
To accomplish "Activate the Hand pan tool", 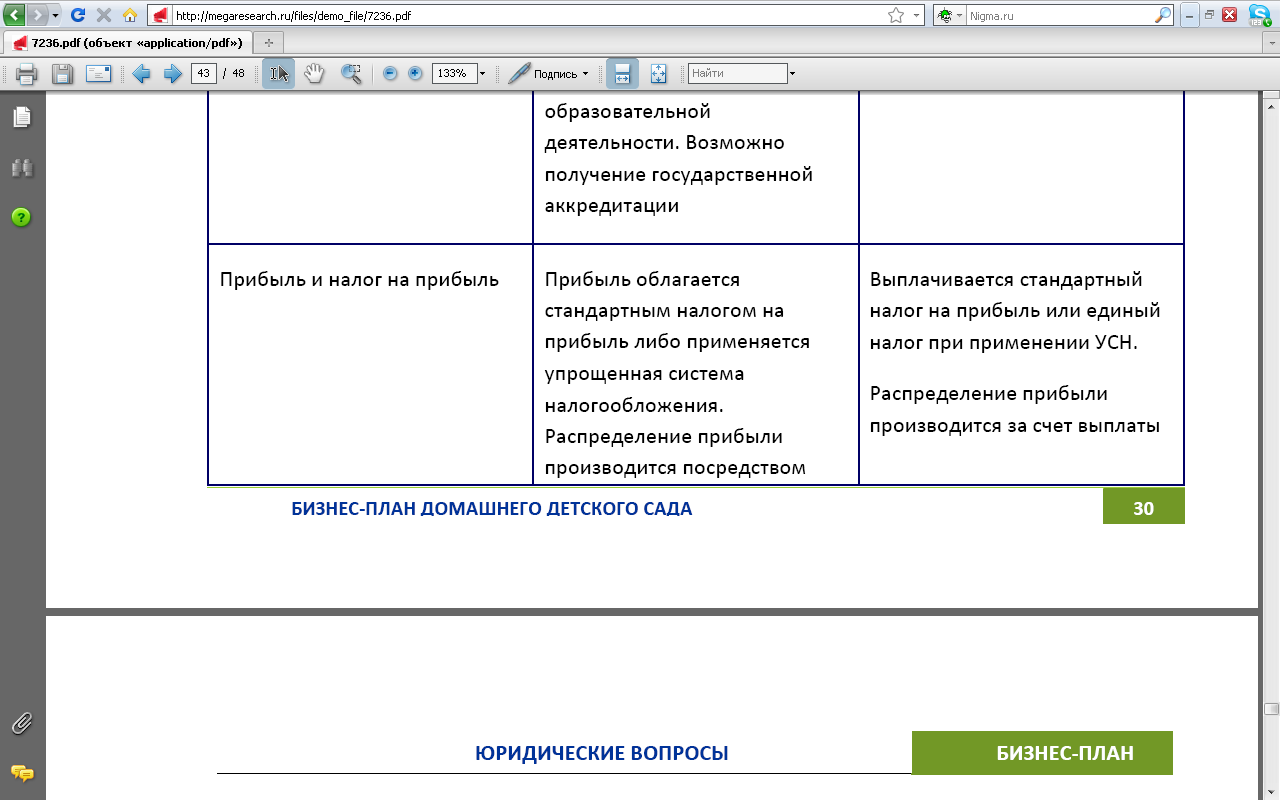I will click(x=314, y=73).
